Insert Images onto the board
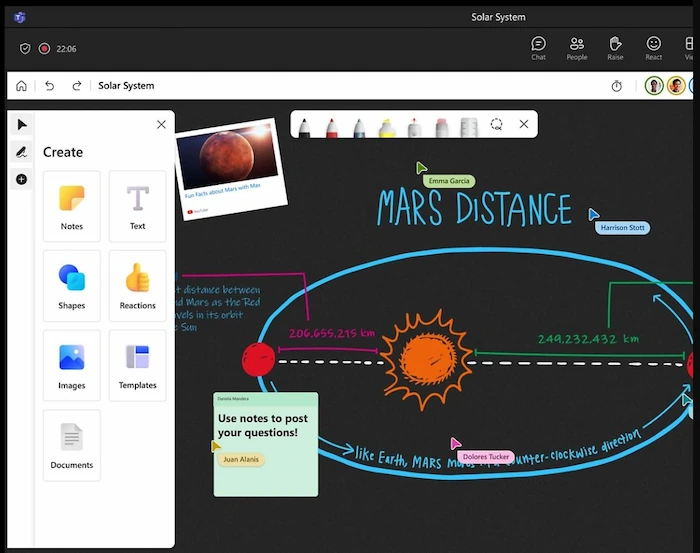 coord(72,365)
